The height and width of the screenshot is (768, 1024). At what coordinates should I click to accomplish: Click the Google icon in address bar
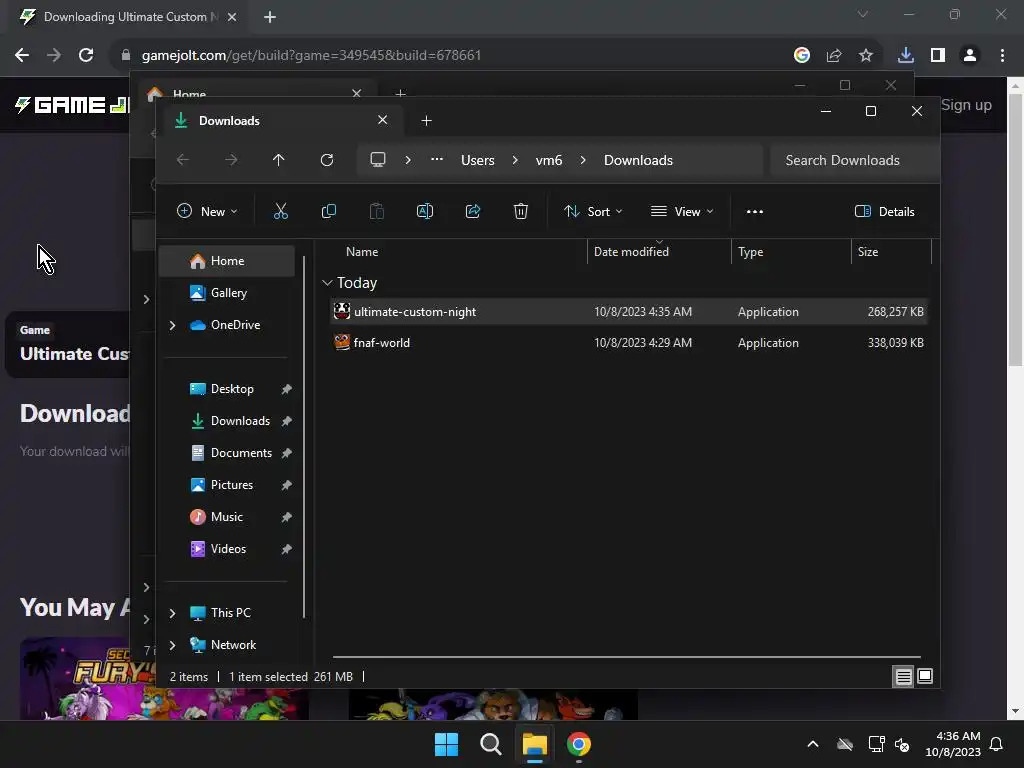point(802,55)
